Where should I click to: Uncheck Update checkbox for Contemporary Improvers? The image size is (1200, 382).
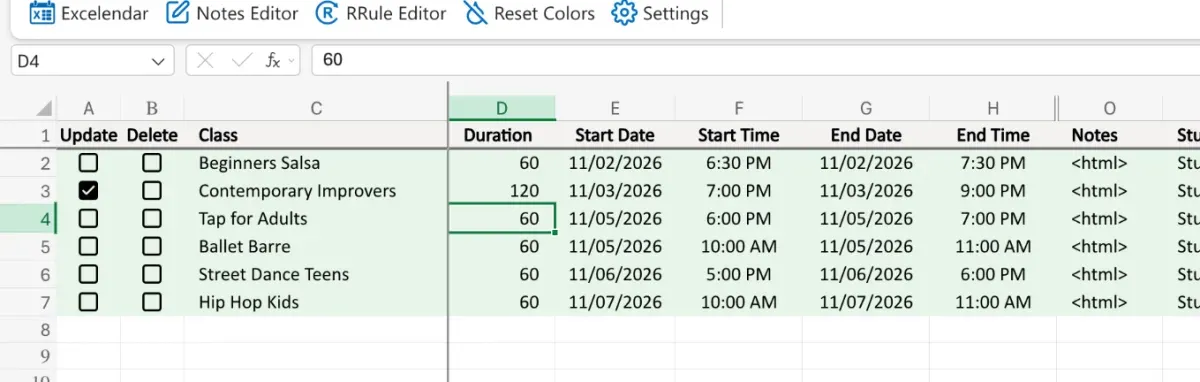(89, 191)
